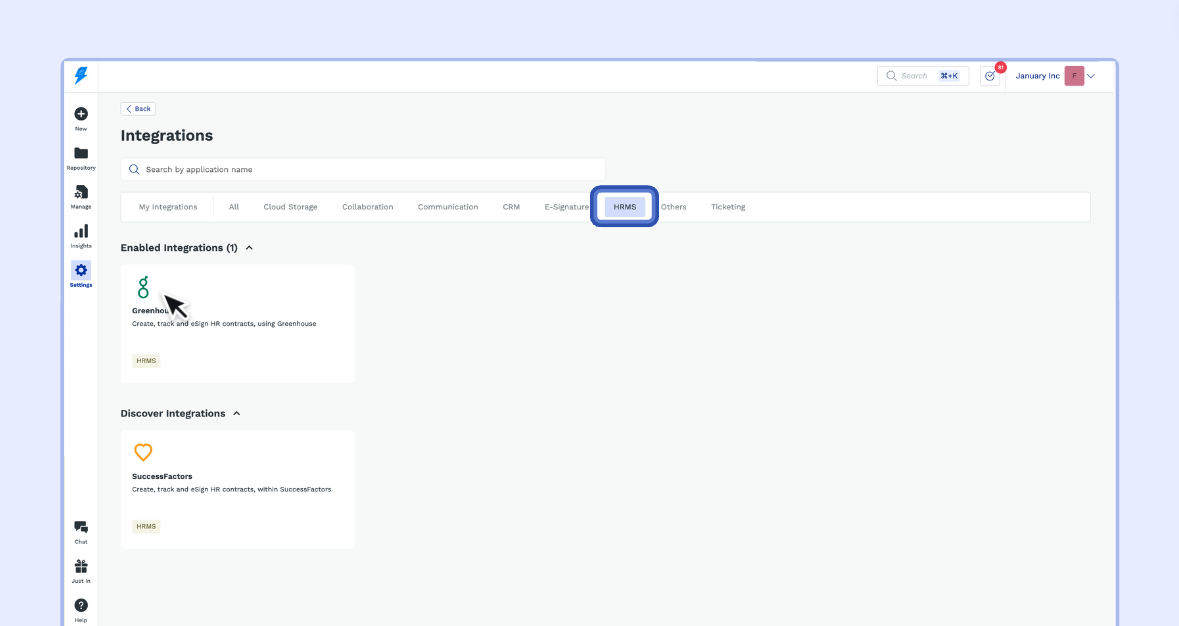Click the Back button
The width and height of the screenshot is (1179, 626).
[138, 109]
